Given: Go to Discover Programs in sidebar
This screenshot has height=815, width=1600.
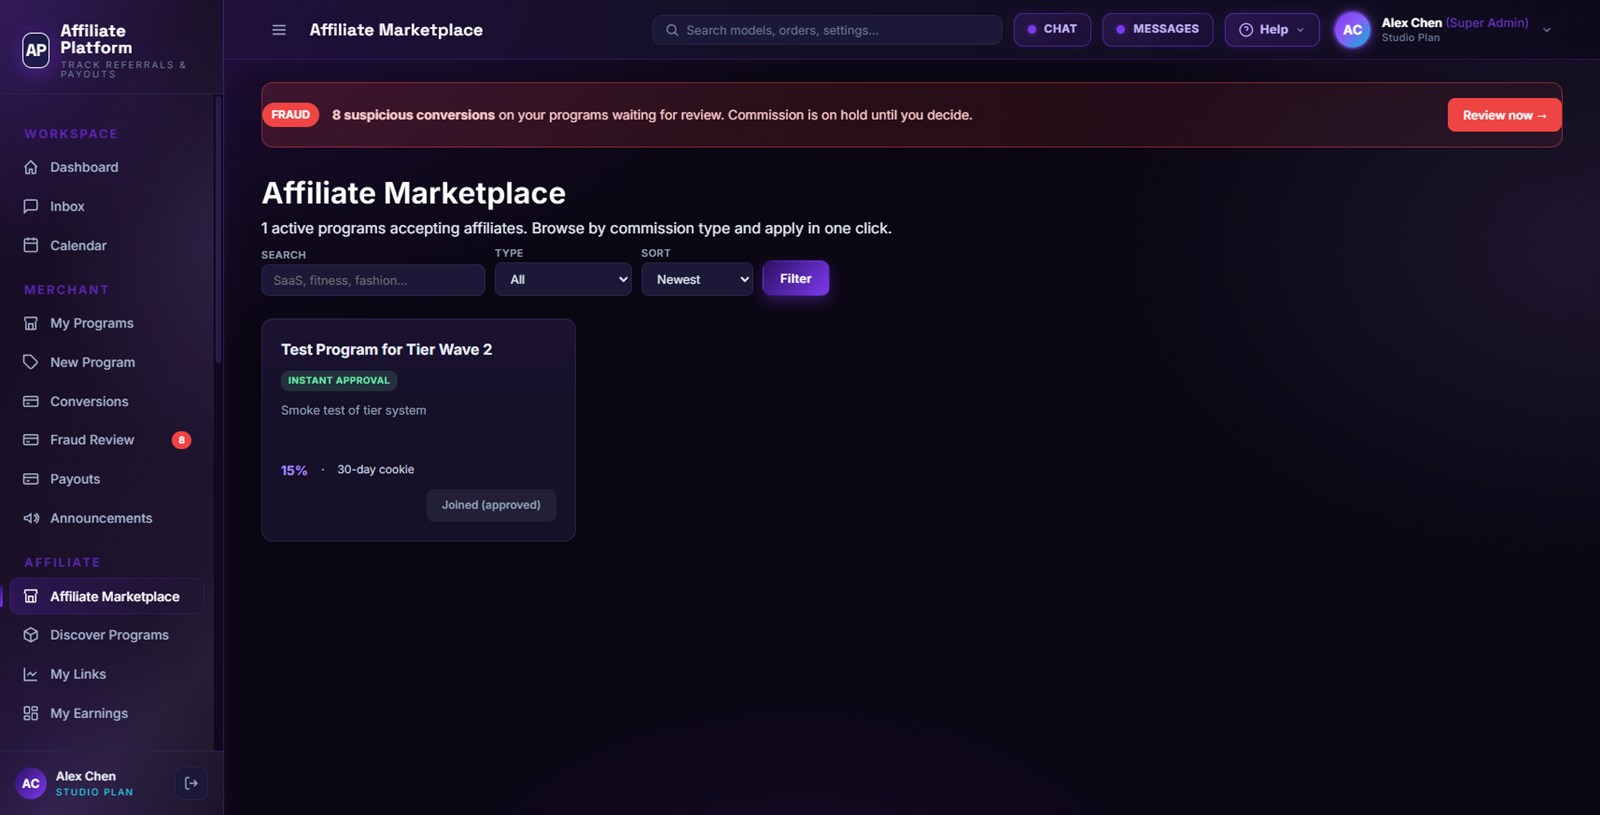Looking at the screenshot, I should 107,635.
